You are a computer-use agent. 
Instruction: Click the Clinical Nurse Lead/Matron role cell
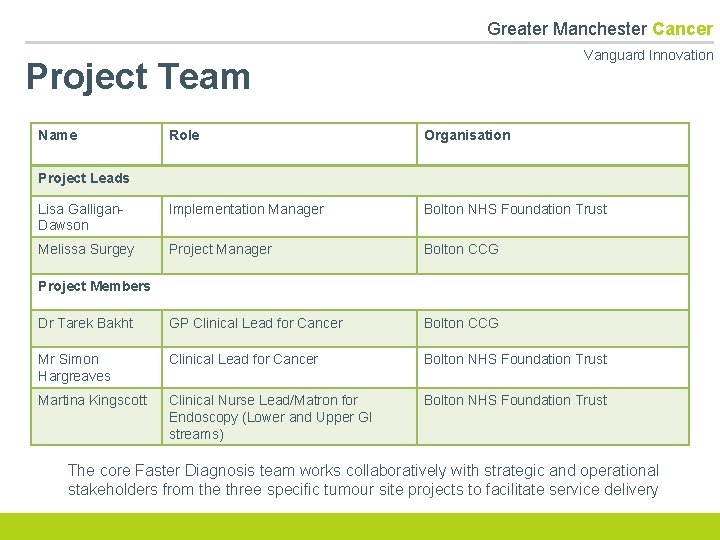point(289,416)
